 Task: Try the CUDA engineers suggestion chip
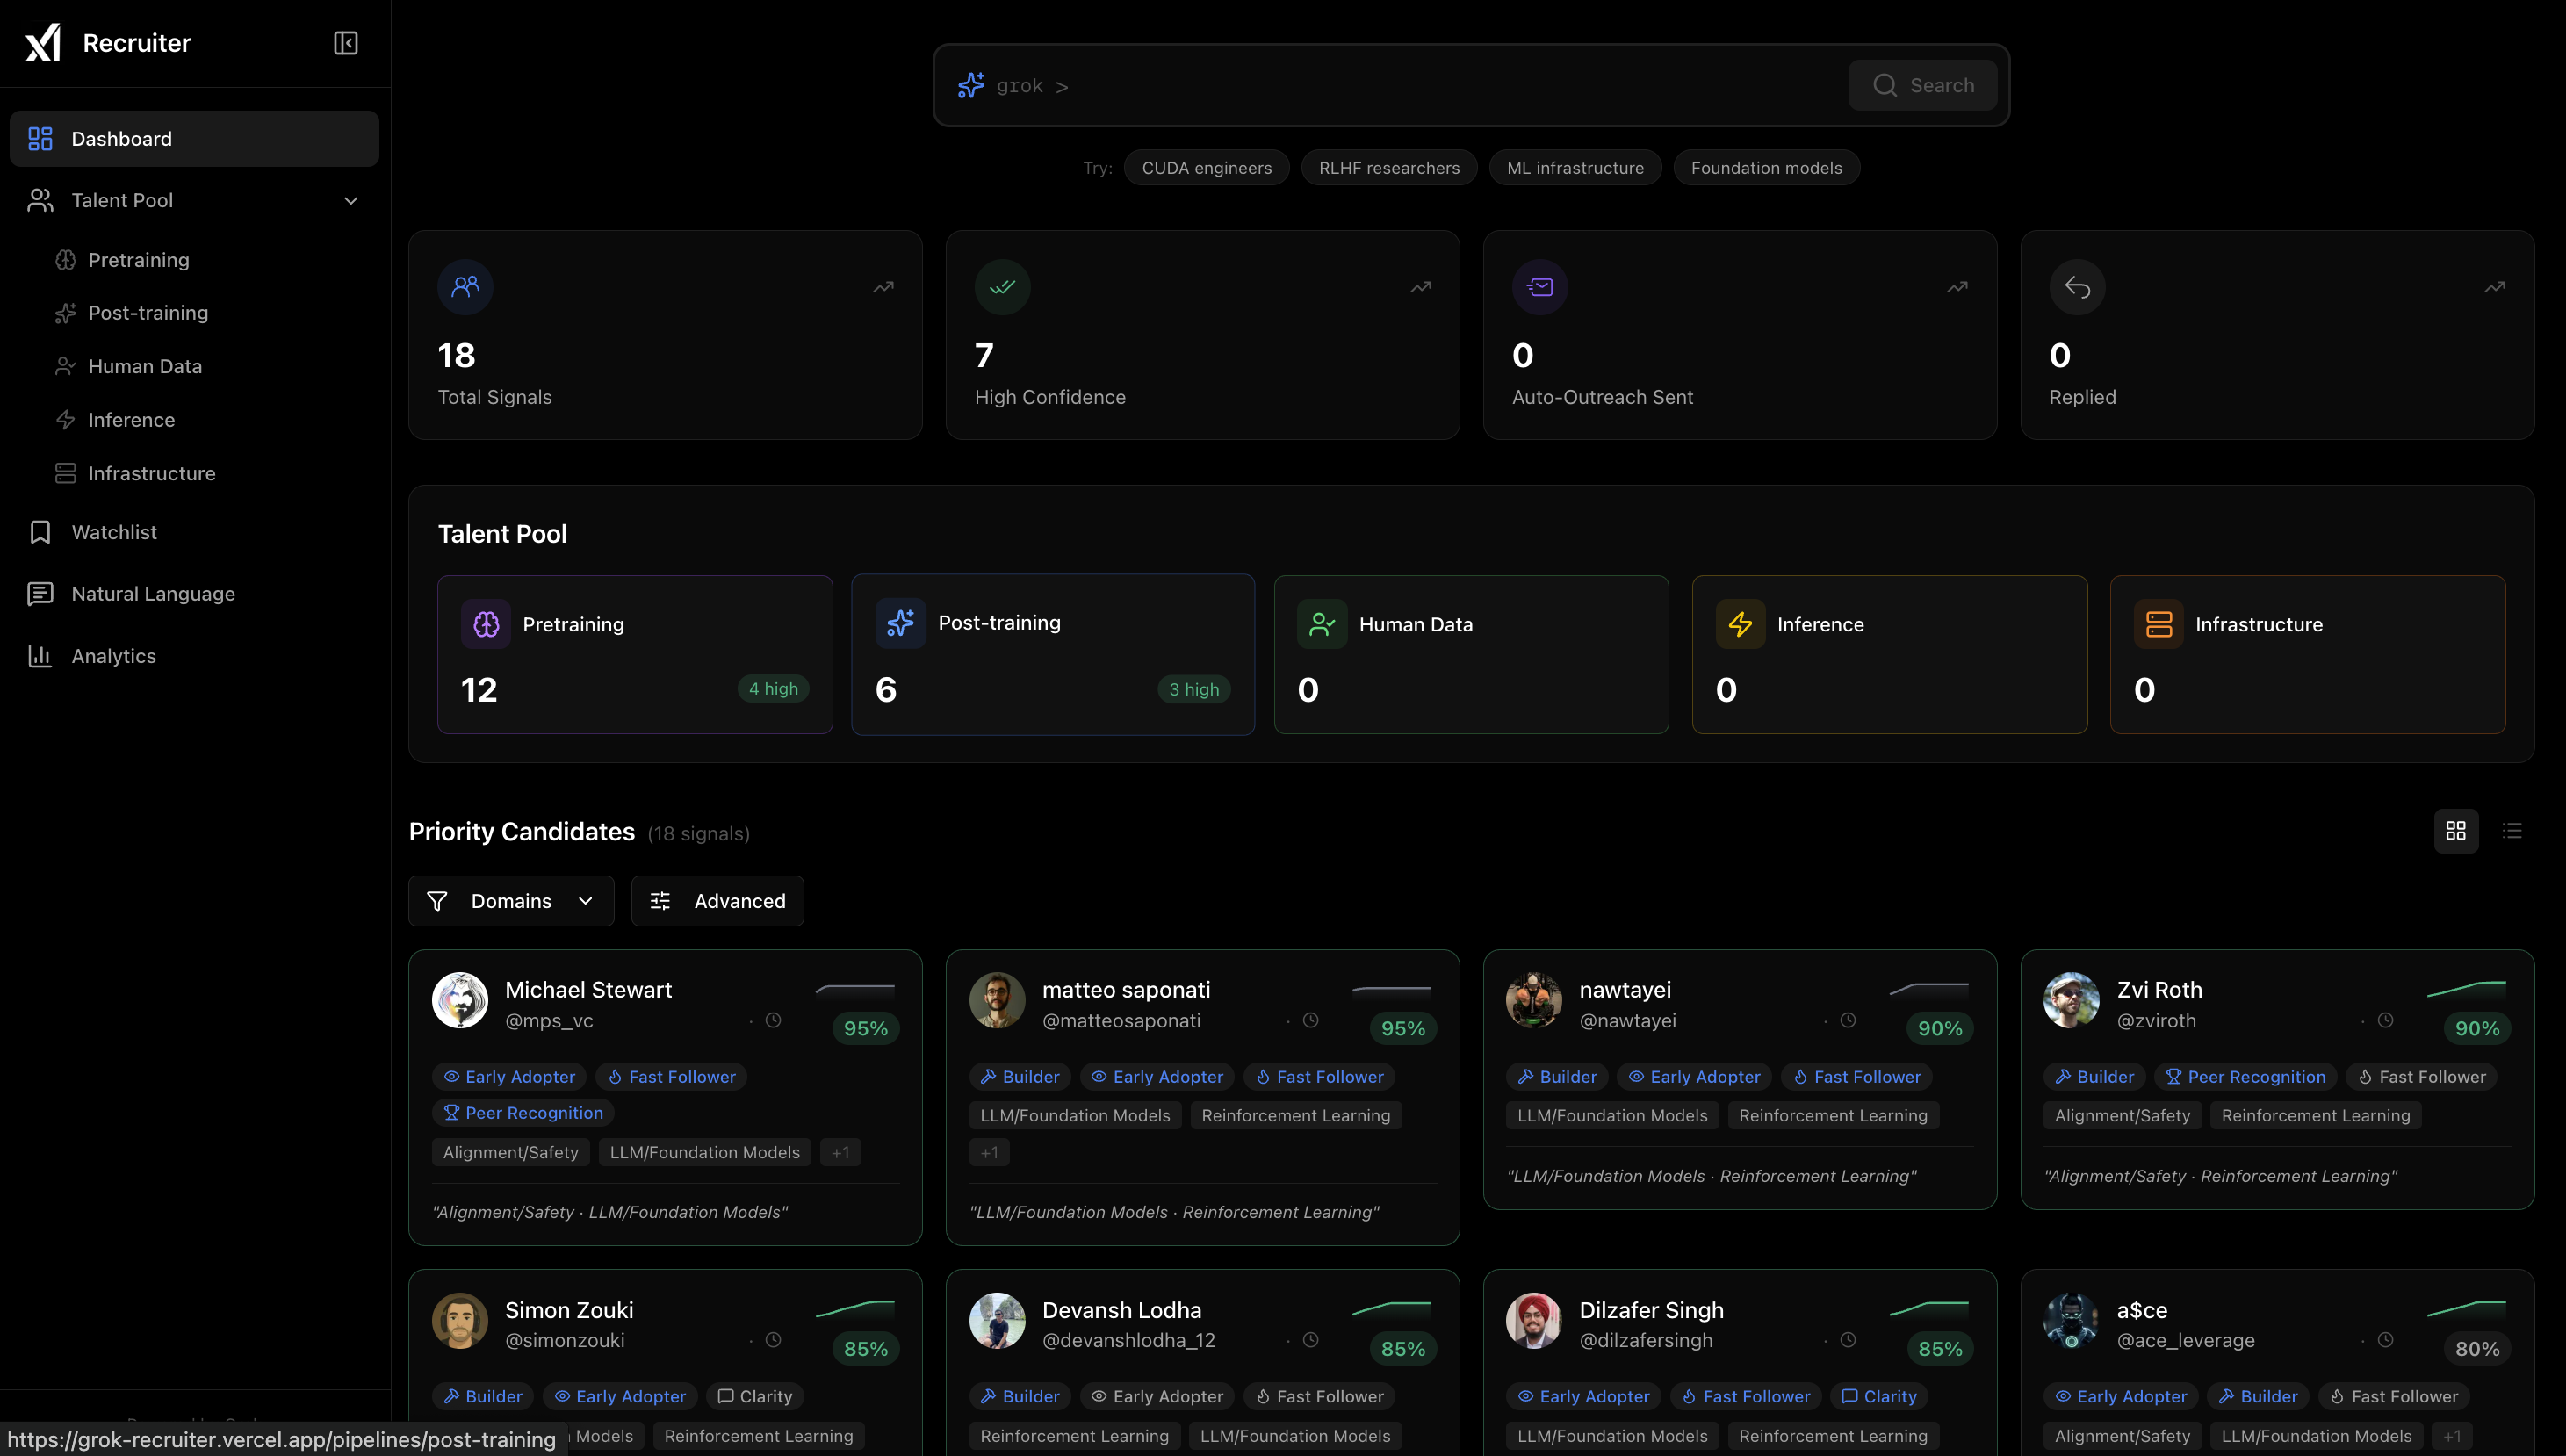coord(1206,168)
